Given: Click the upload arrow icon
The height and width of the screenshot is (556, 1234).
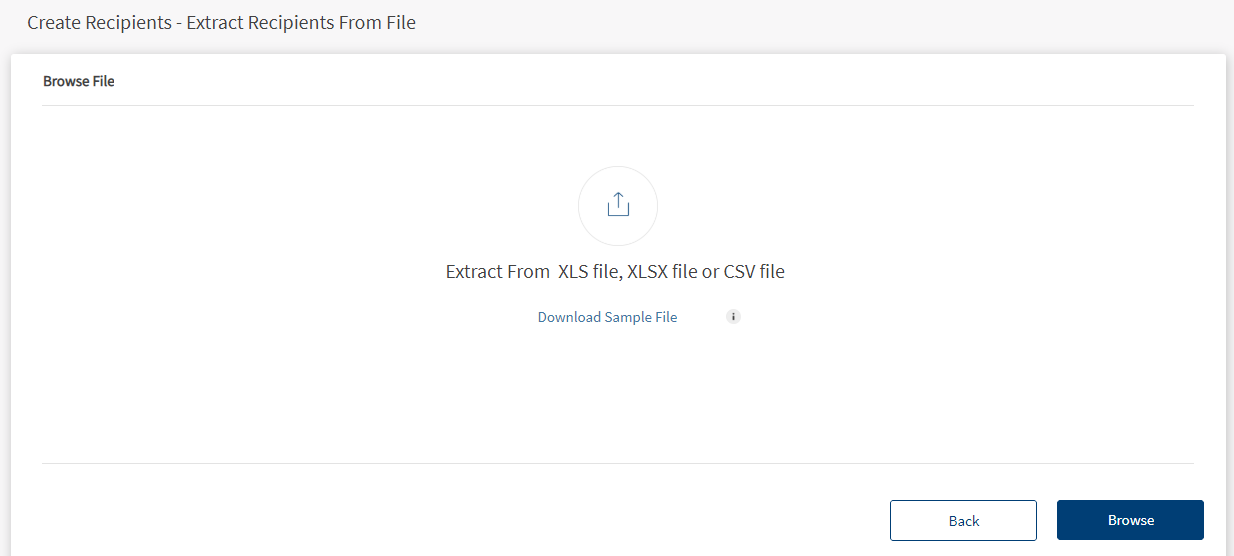Looking at the screenshot, I should pyautogui.click(x=618, y=205).
